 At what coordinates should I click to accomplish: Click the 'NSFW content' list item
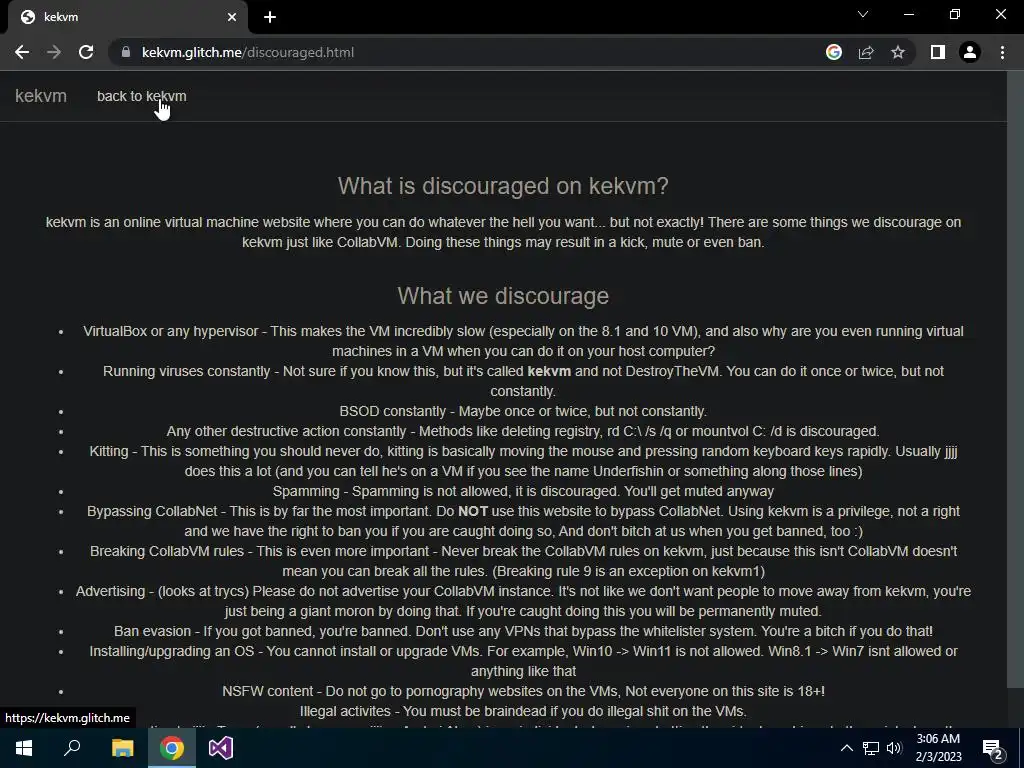[x=523, y=691]
